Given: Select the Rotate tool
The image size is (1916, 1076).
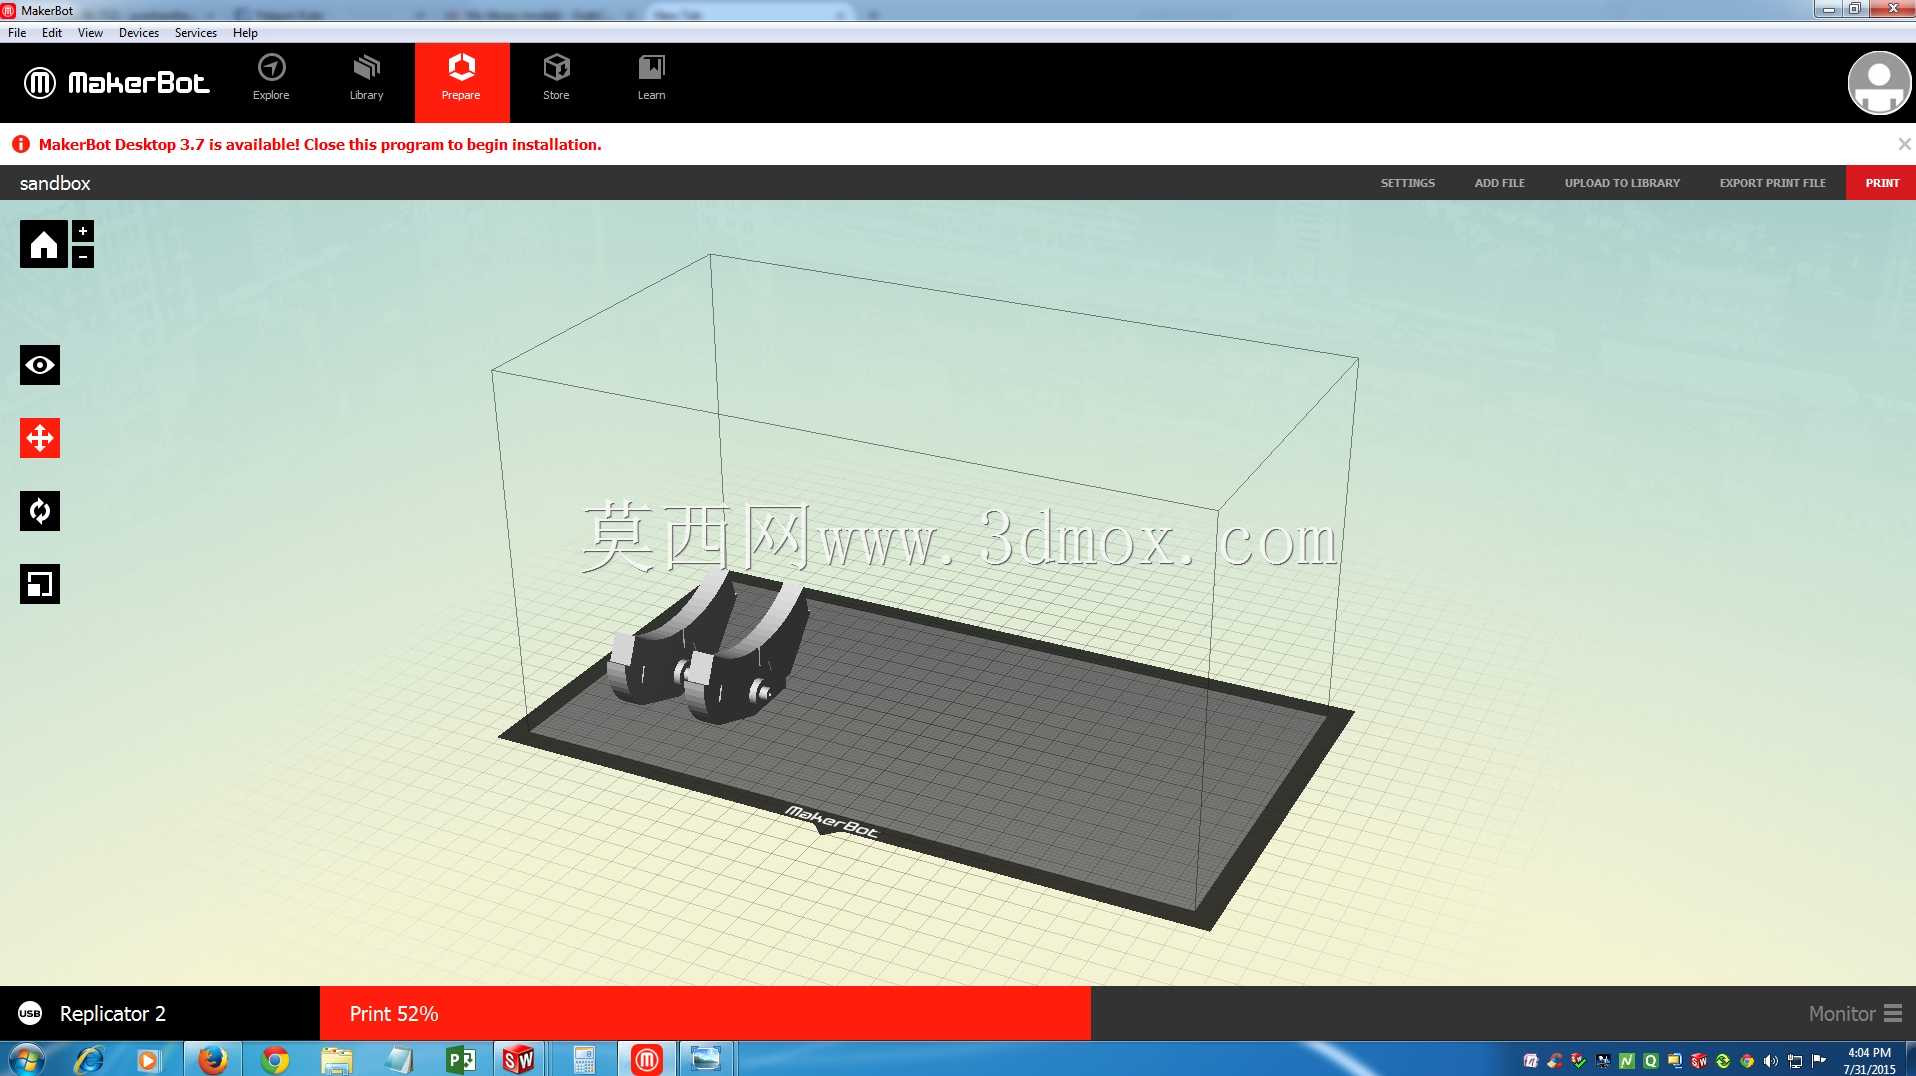Looking at the screenshot, I should point(40,511).
